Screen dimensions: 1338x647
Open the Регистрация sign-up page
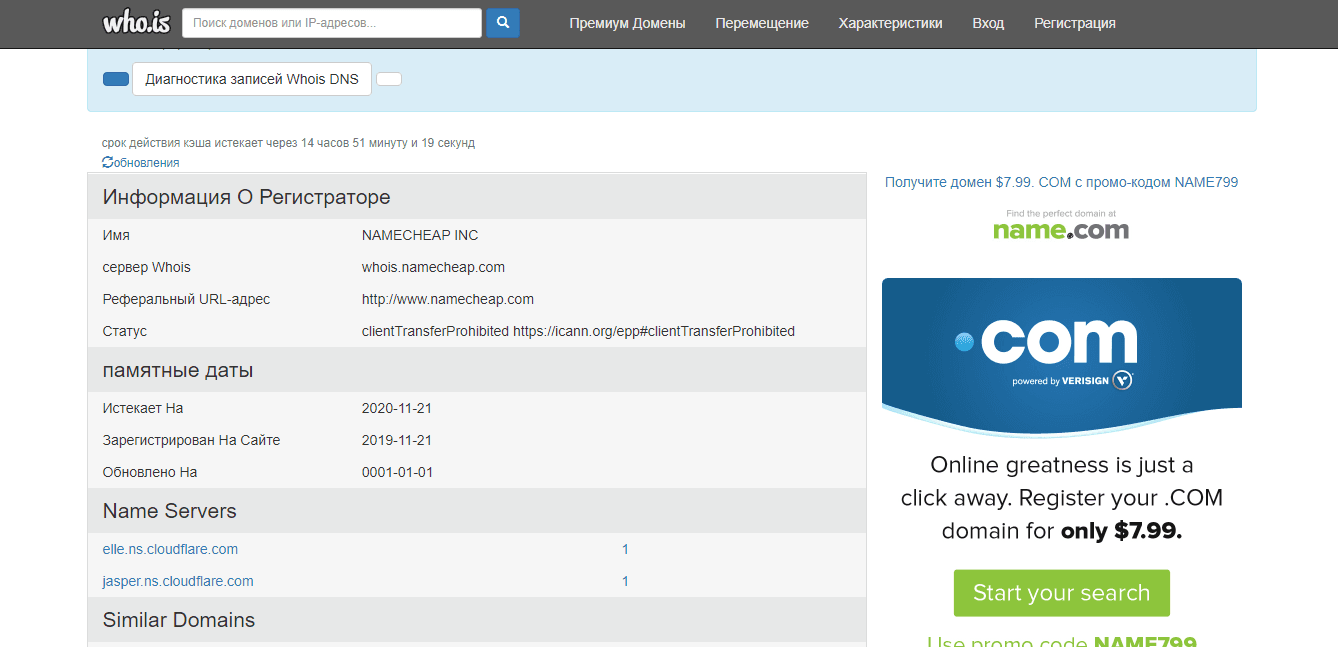point(1074,23)
